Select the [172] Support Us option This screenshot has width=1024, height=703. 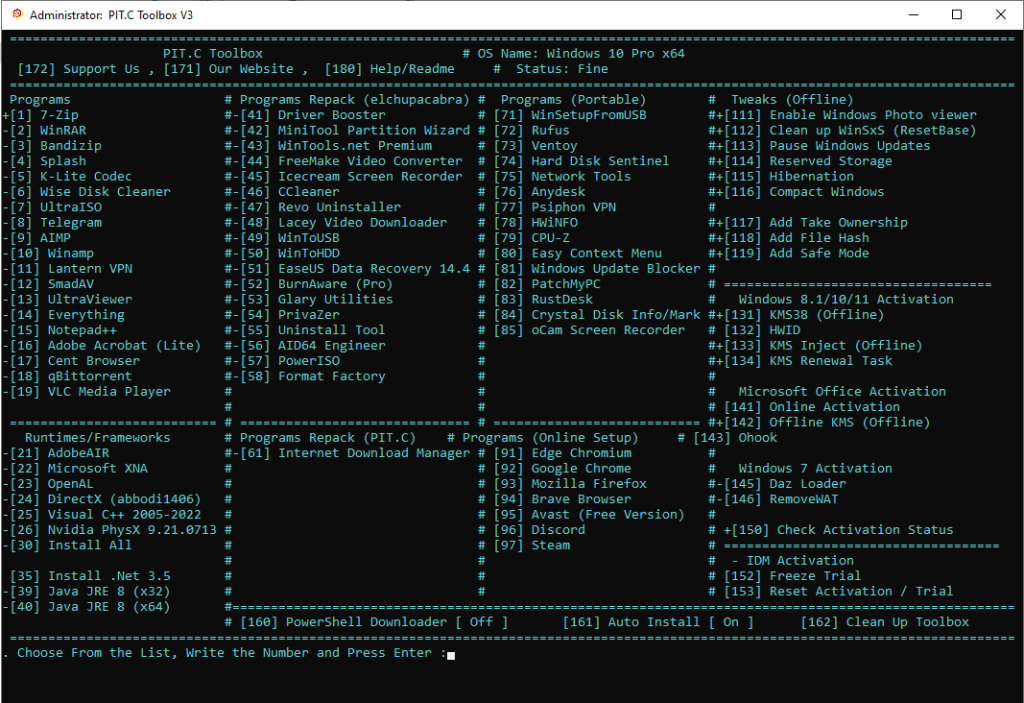coord(79,69)
